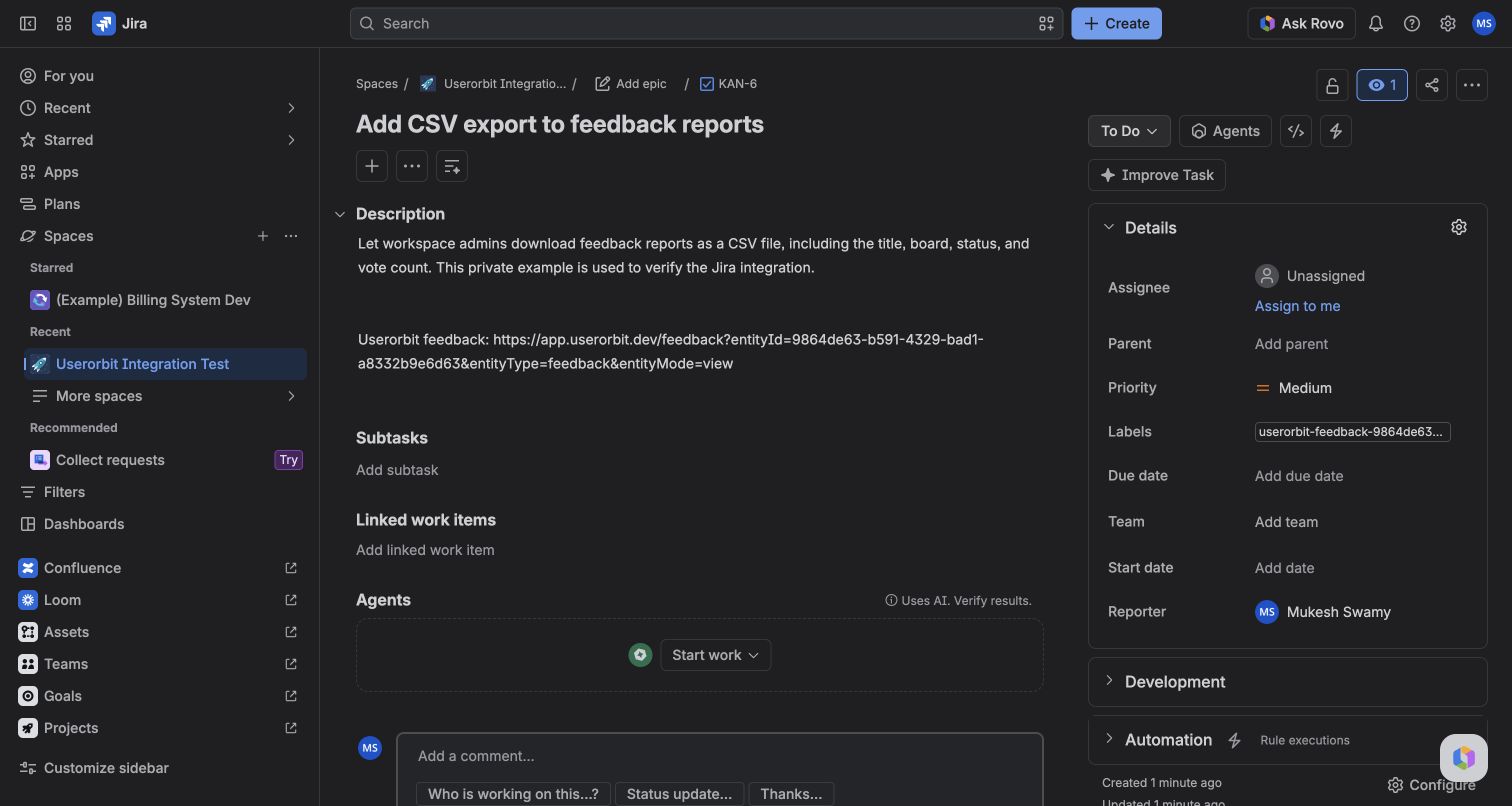Screen dimensions: 1512x806
Task: Expand Starred in the sidebar
Action: click(x=291, y=140)
